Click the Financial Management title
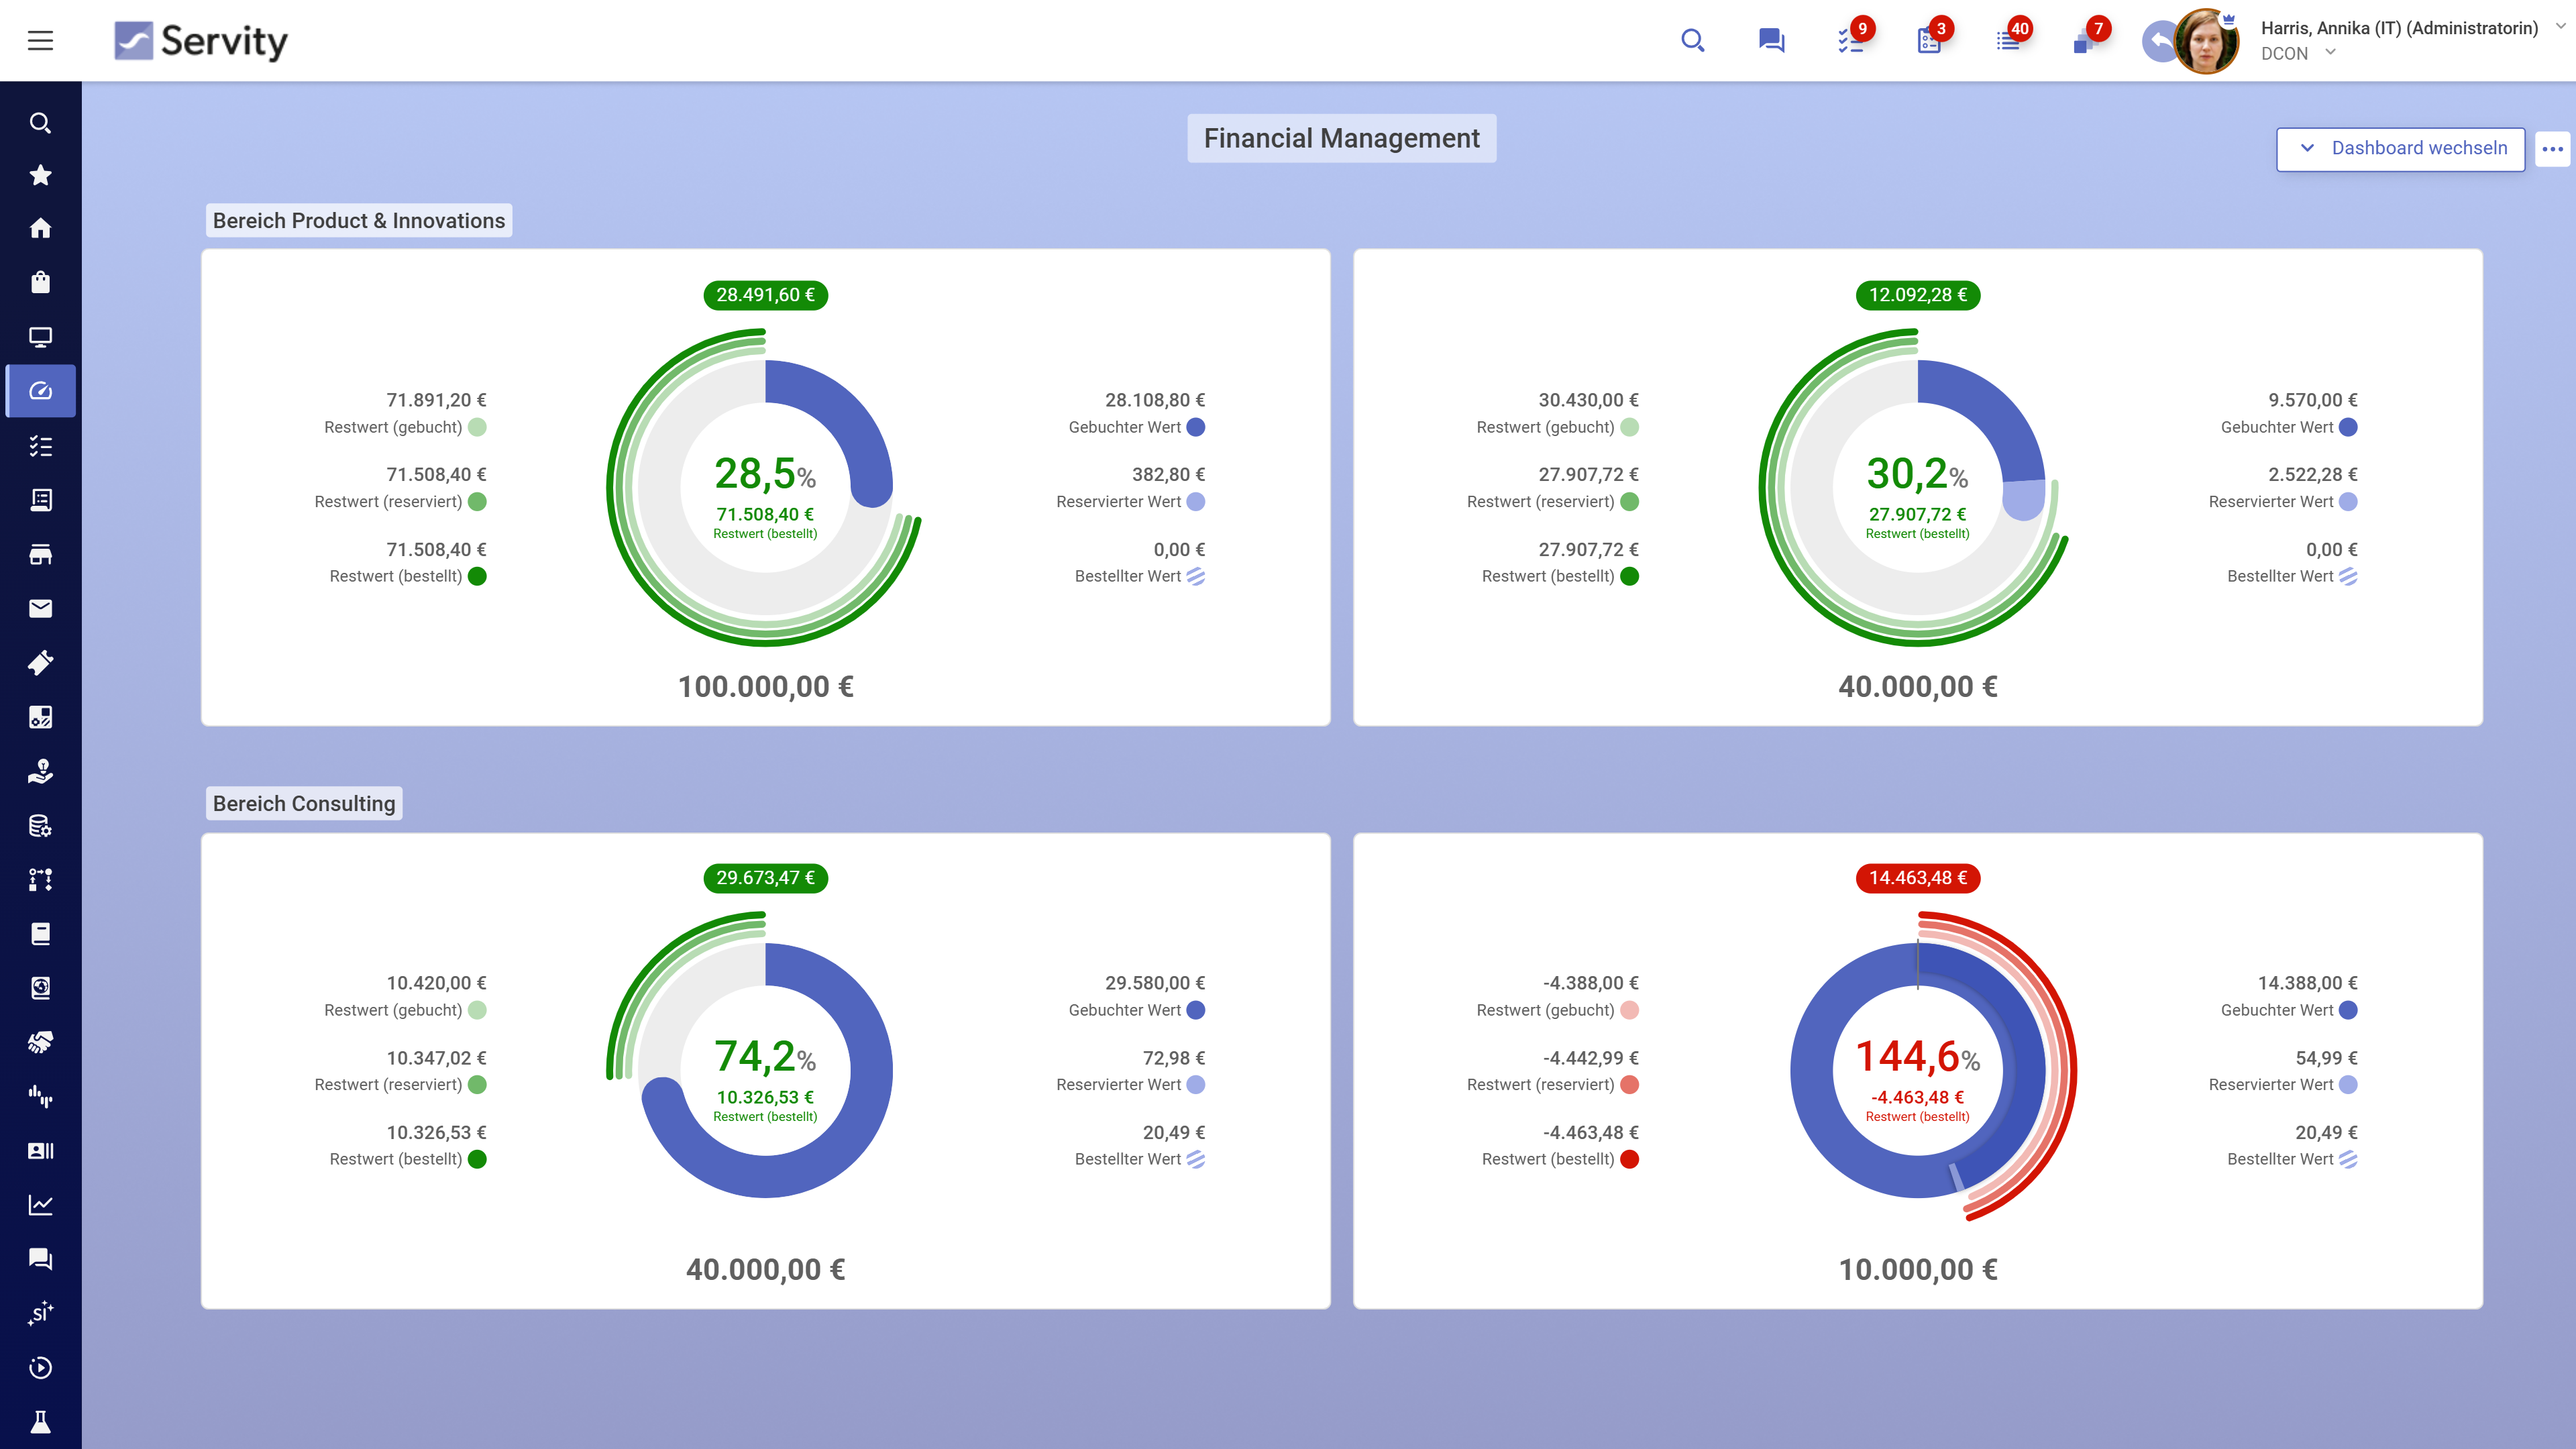 pyautogui.click(x=1341, y=138)
